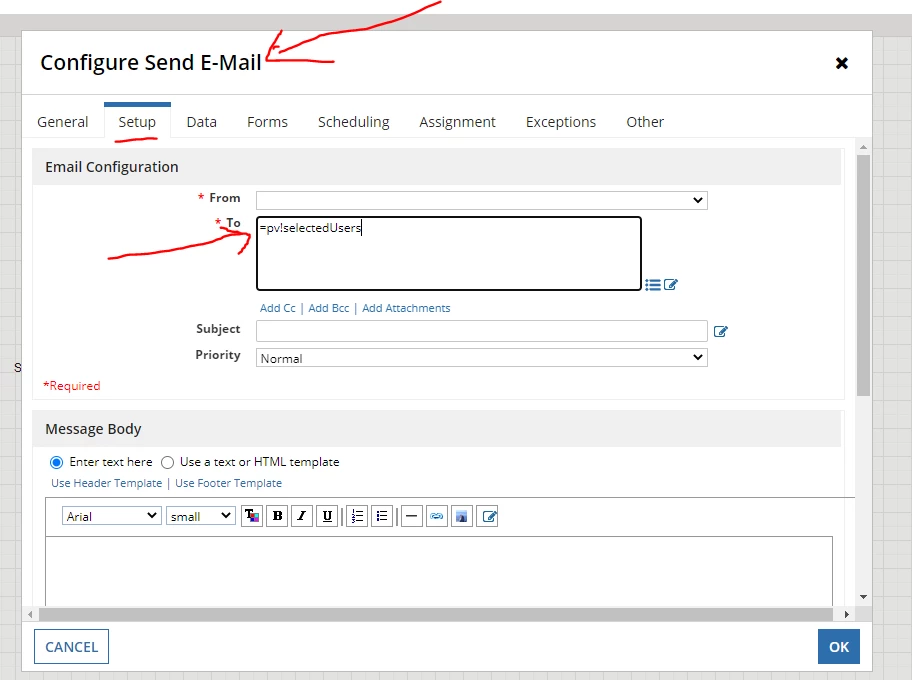Viewport: 912px width, 680px height.
Task: Click the OK button
Action: coord(839,647)
